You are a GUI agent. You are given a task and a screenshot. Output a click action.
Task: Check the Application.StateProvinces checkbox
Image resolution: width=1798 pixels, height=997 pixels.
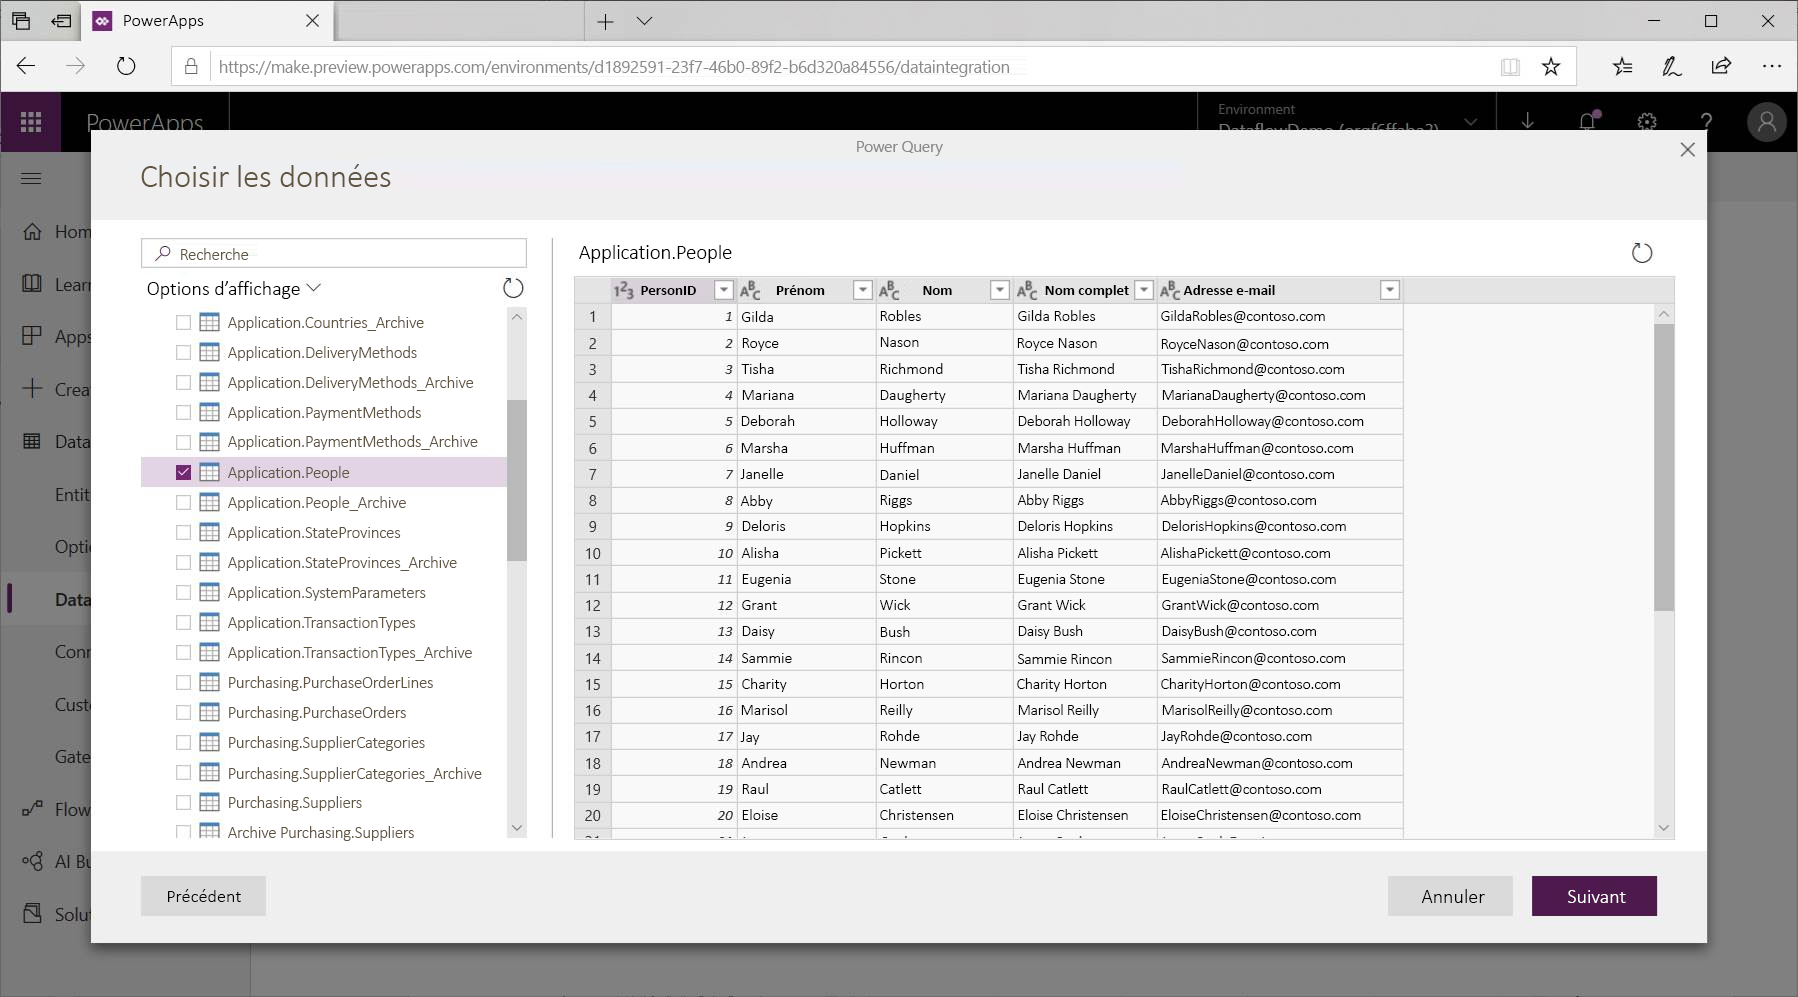183,532
